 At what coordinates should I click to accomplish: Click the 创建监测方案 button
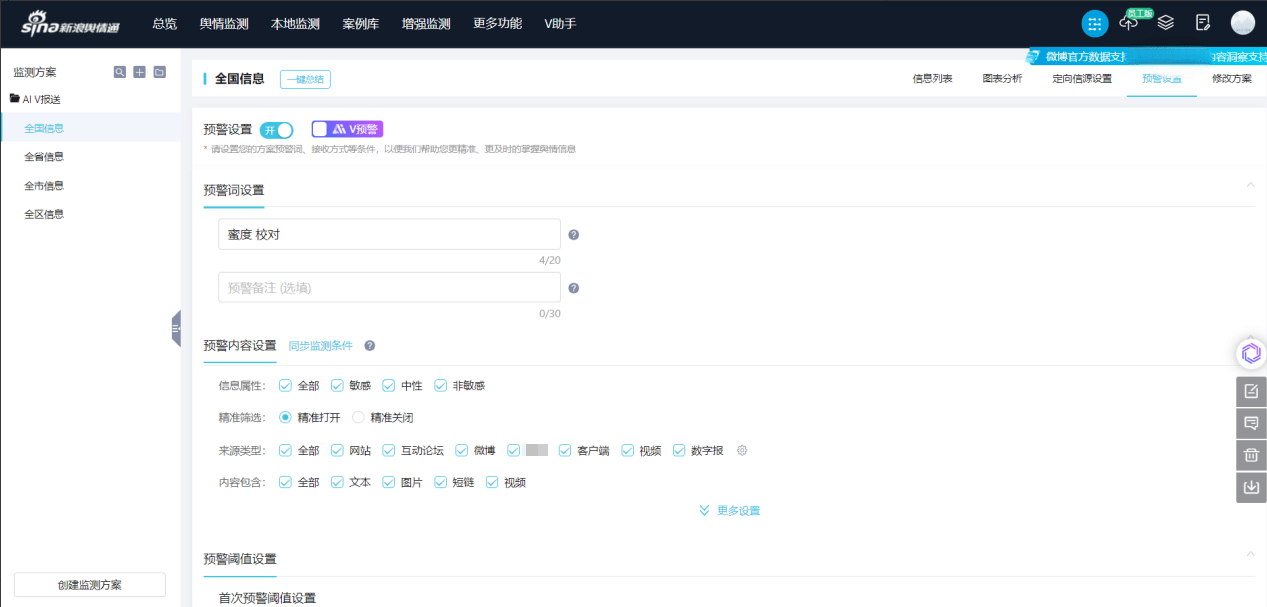pyautogui.click(x=90, y=585)
